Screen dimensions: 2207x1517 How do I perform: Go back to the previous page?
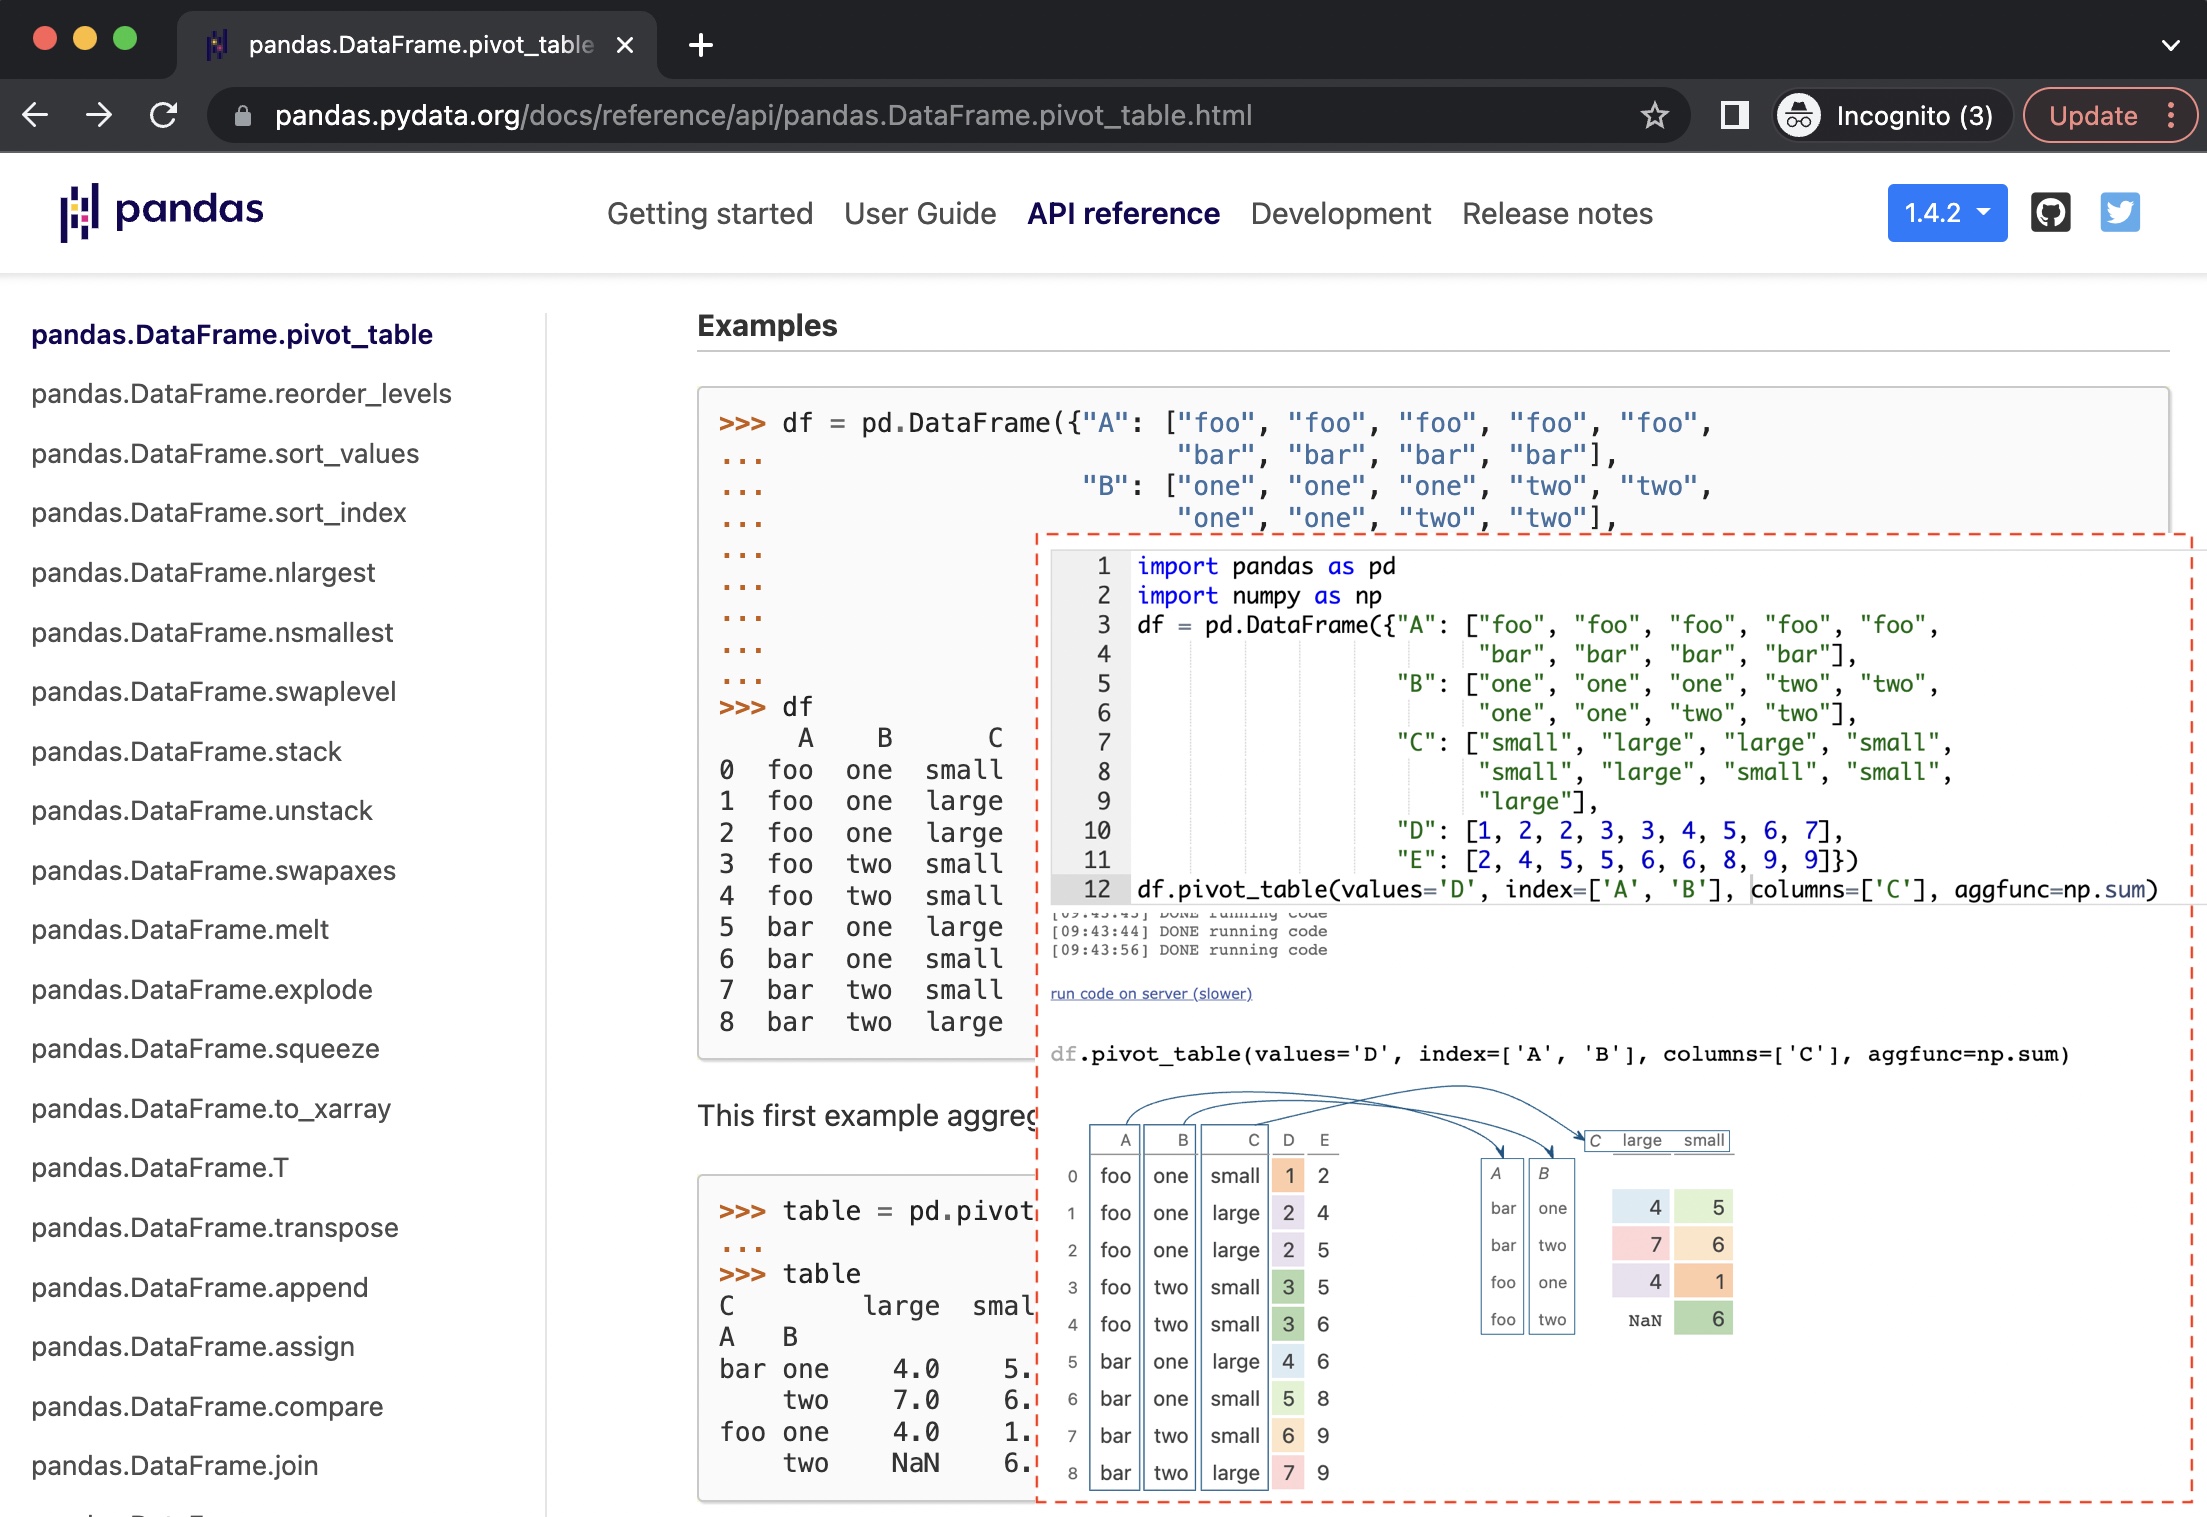[36, 116]
